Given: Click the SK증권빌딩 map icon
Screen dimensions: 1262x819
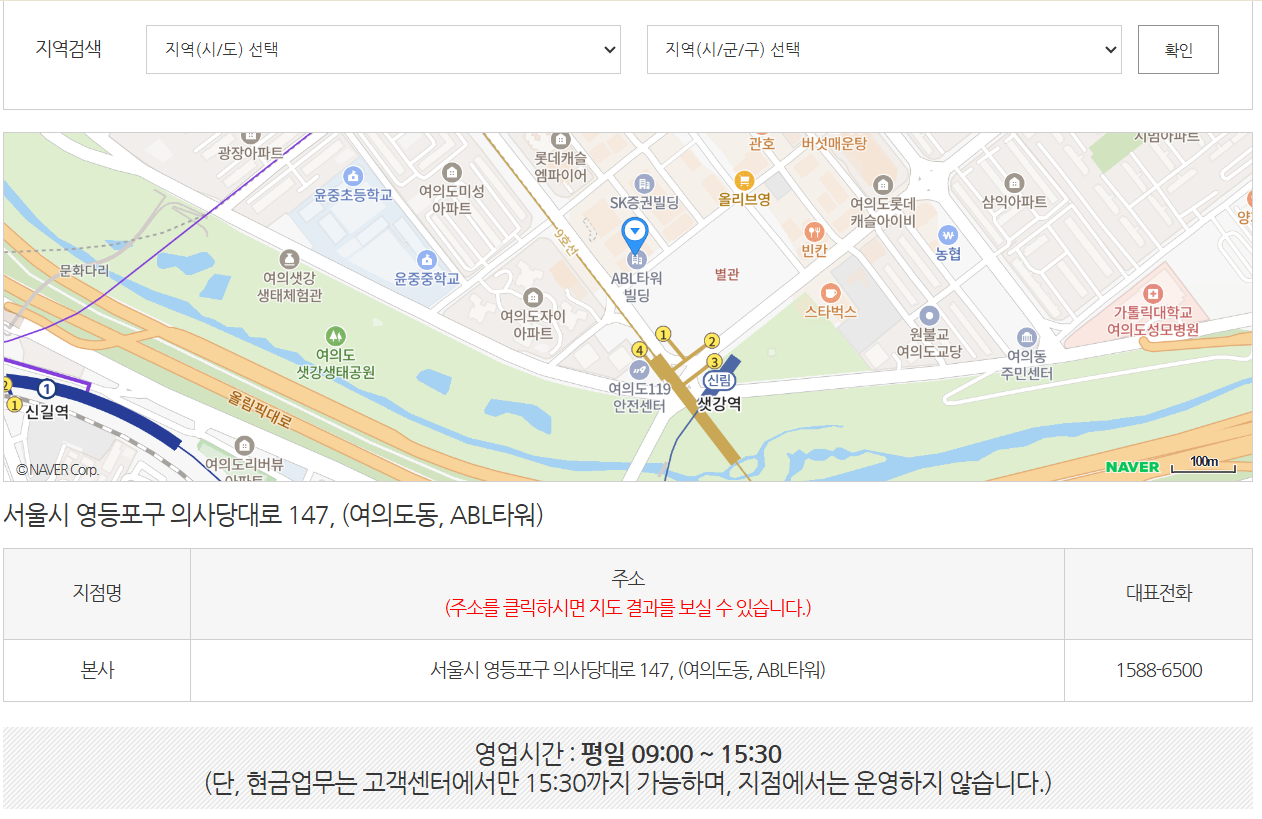Looking at the screenshot, I should 644,184.
